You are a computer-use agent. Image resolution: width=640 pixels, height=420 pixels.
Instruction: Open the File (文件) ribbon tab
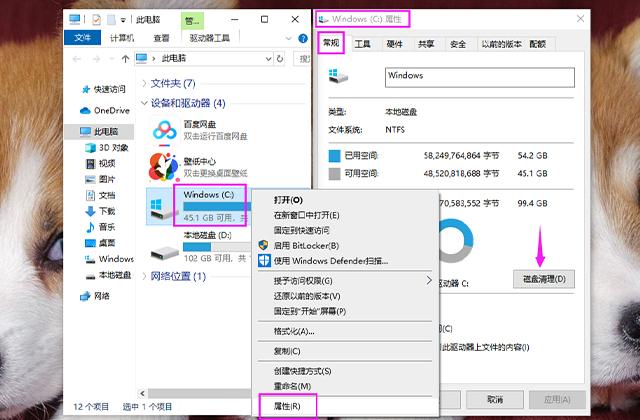(83, 38)
